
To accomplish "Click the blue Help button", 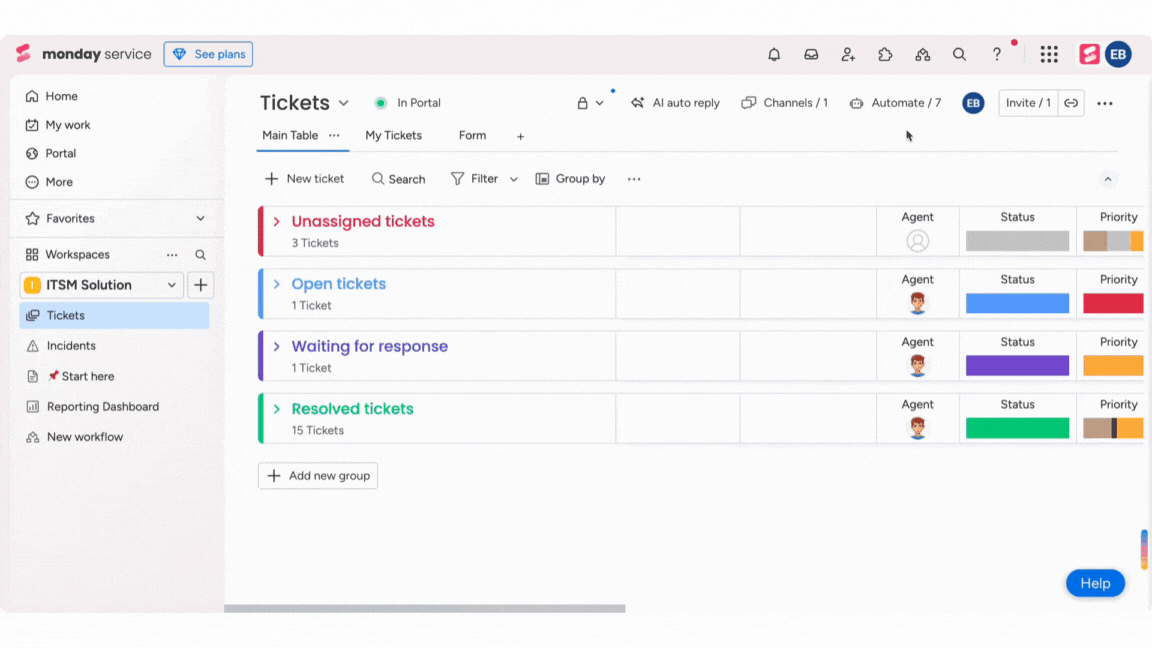I will 1095,583.
